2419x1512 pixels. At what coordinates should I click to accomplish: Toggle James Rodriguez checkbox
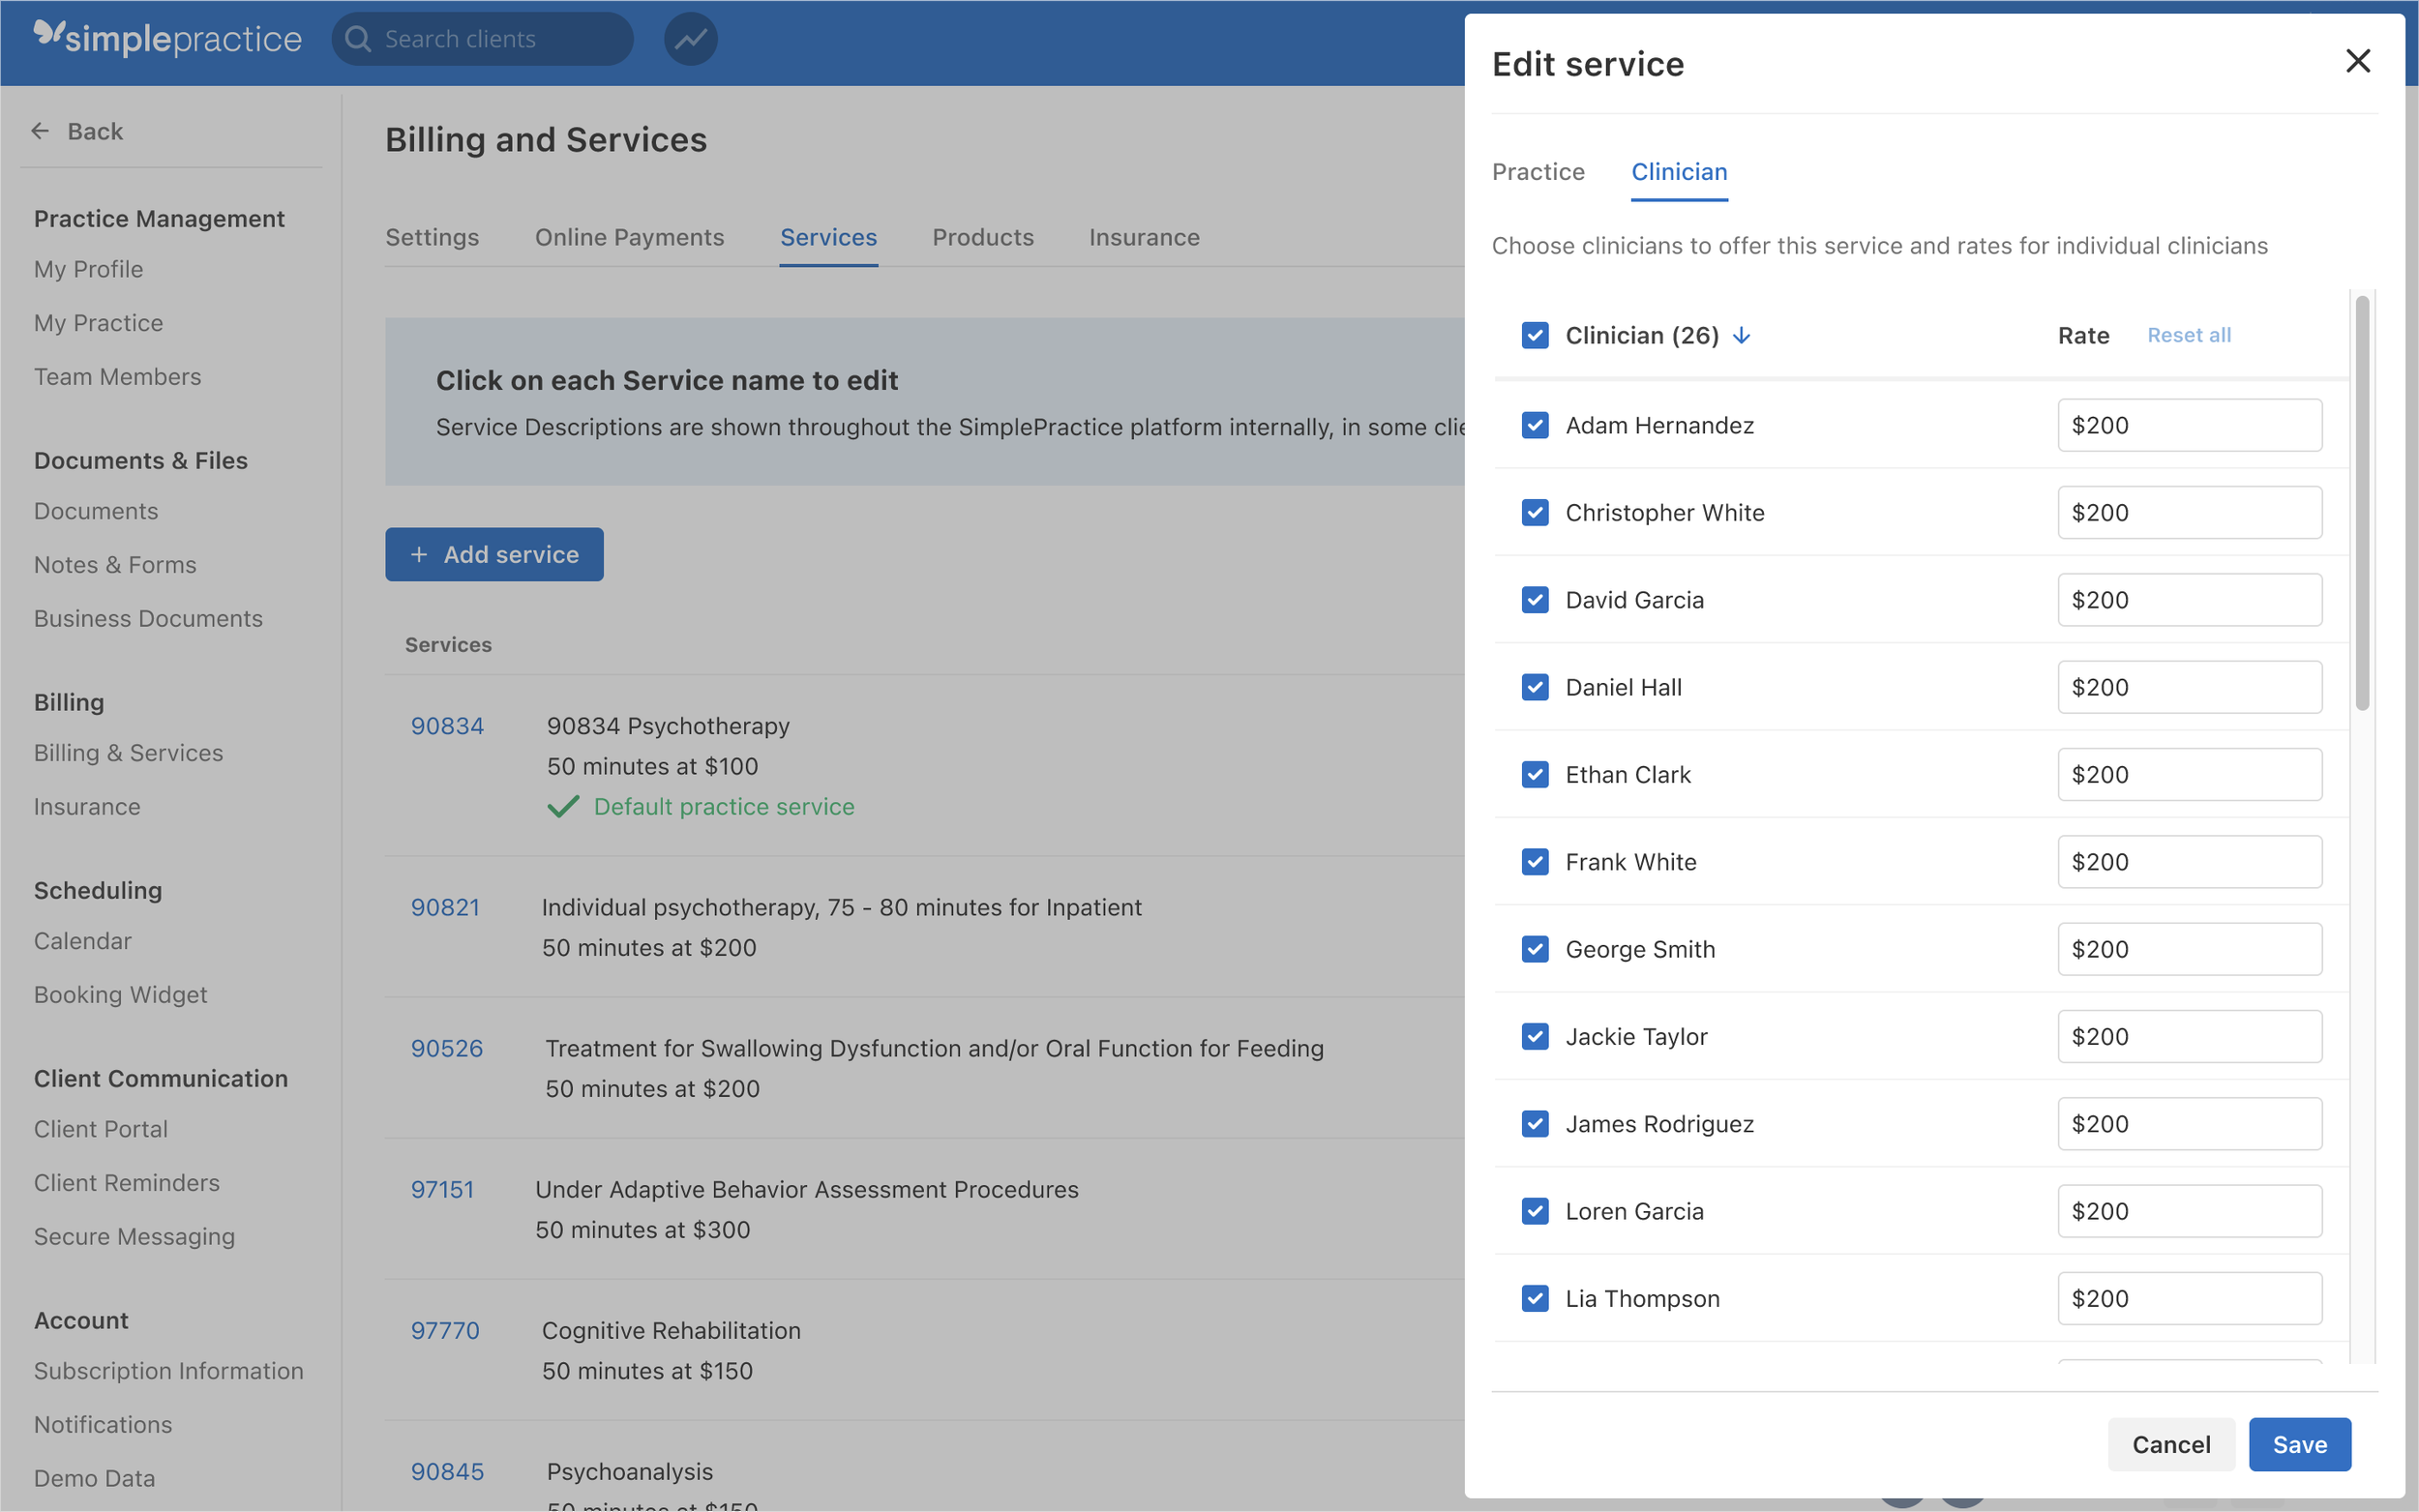click(1535, 1124)
